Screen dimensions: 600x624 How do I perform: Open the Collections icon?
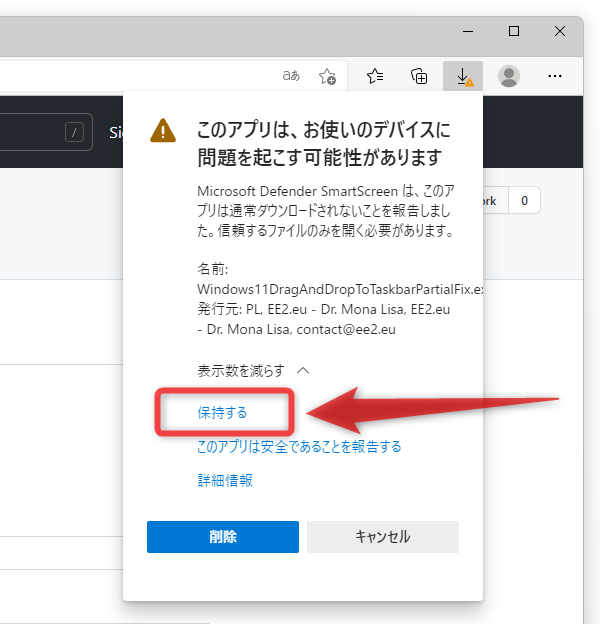coord(419,76)
